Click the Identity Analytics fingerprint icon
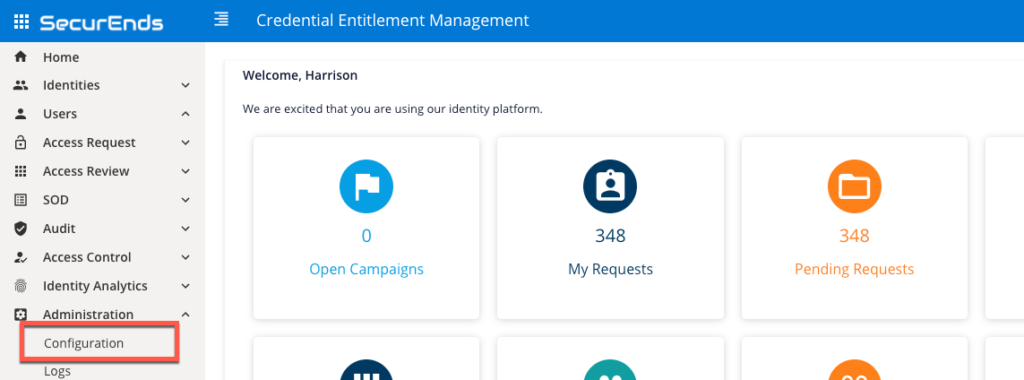The height and width of the screenshot is (380, 1024). click(x=21, y=286)
